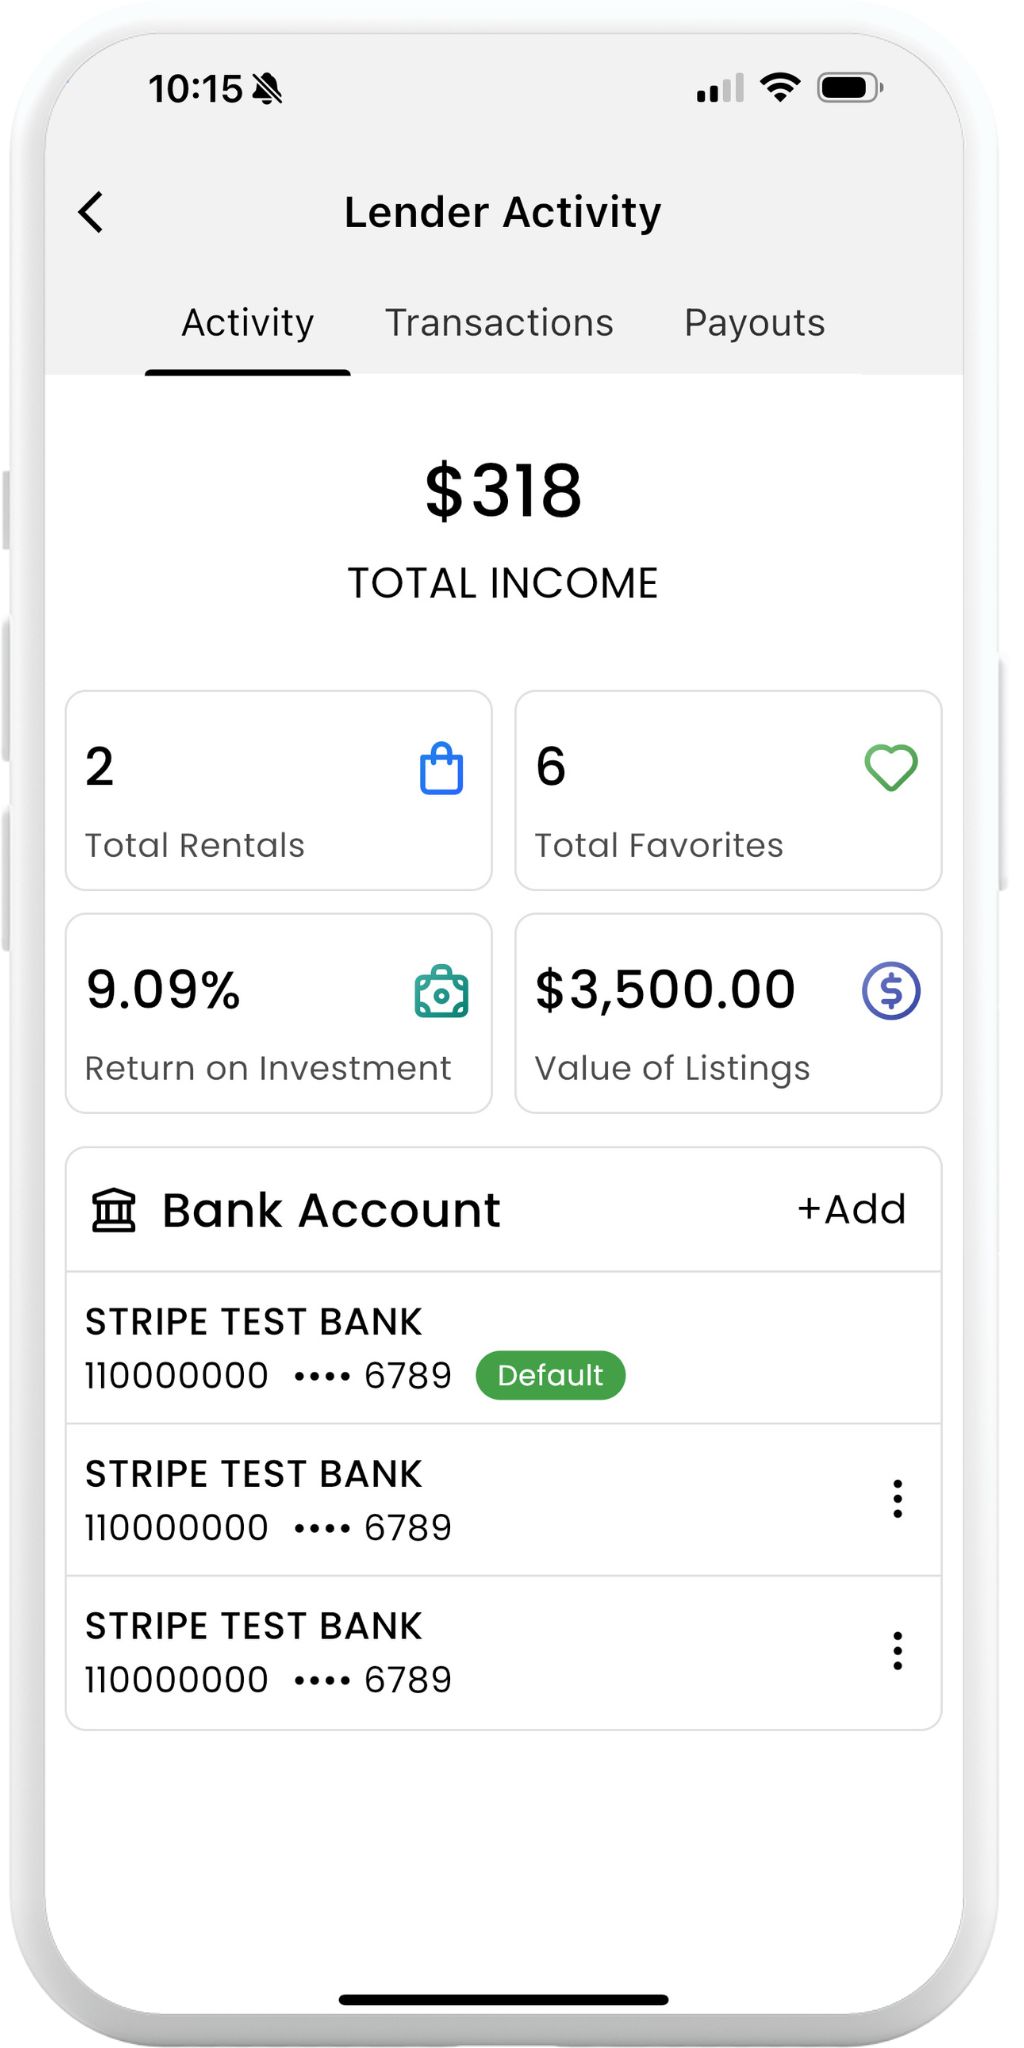
Task: Click the bank building icon
Action: point(114,1210)
